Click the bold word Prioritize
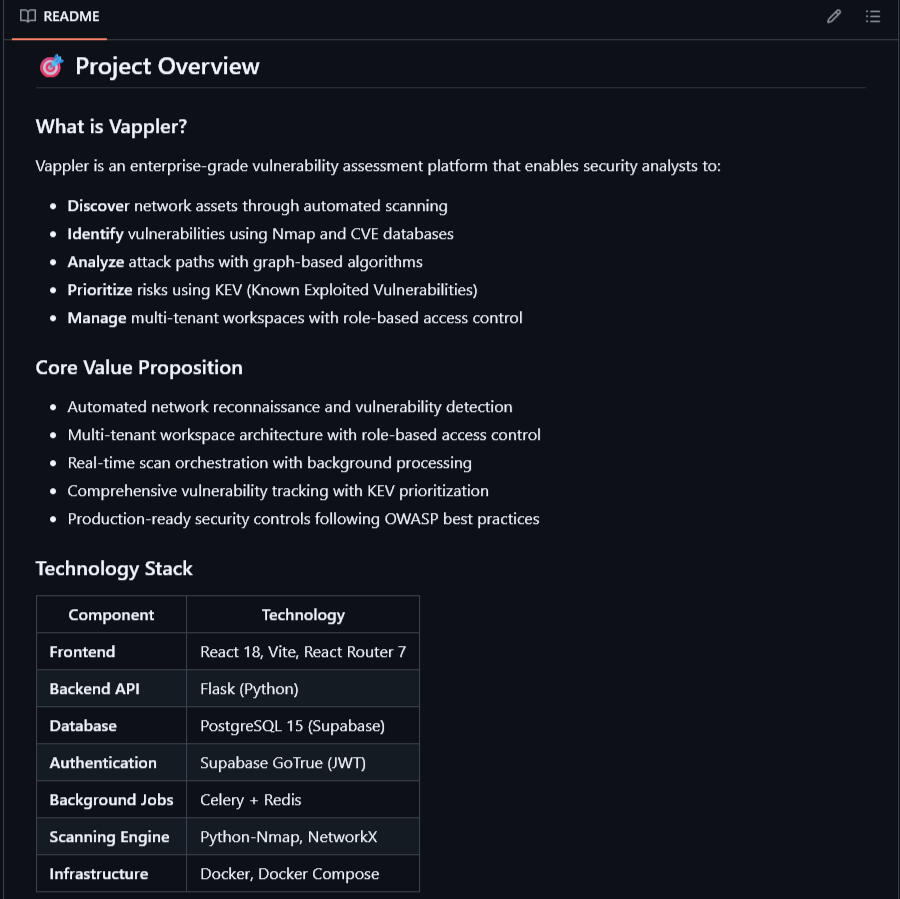 pos(100,290)
